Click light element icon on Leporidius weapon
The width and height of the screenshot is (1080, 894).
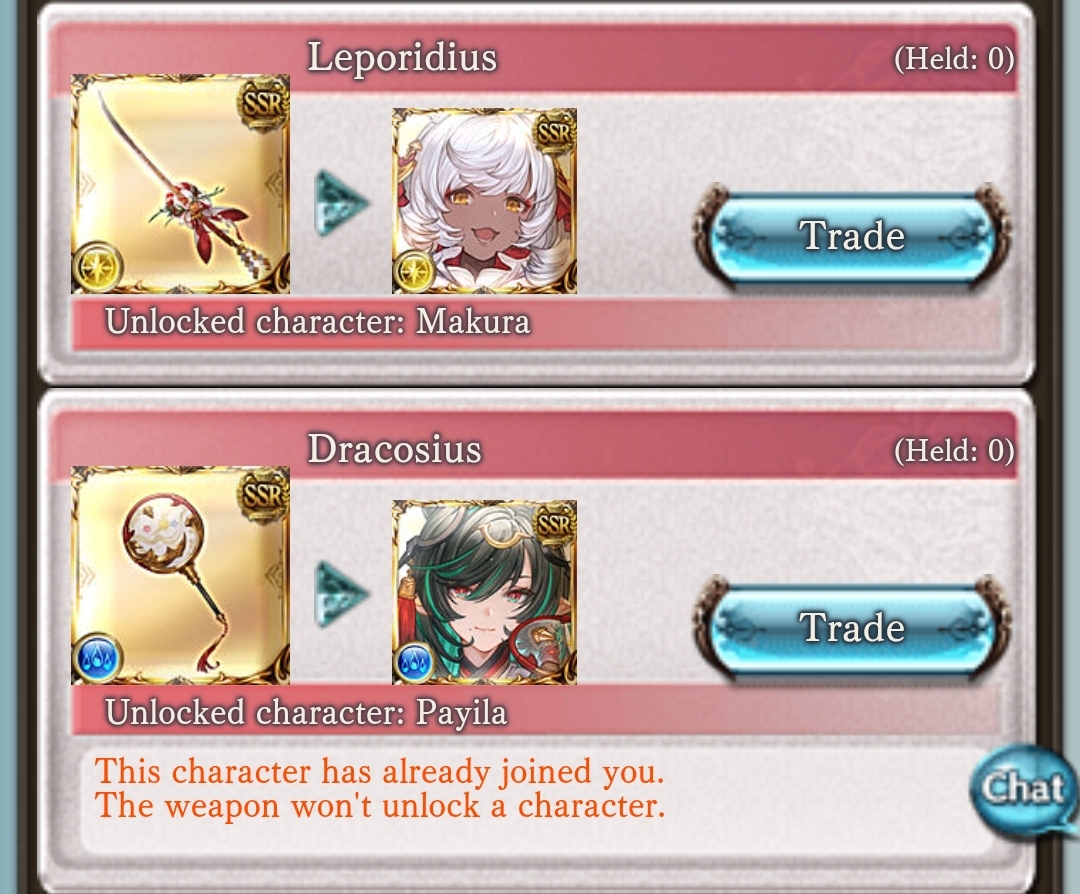click(x=98, y=266)
